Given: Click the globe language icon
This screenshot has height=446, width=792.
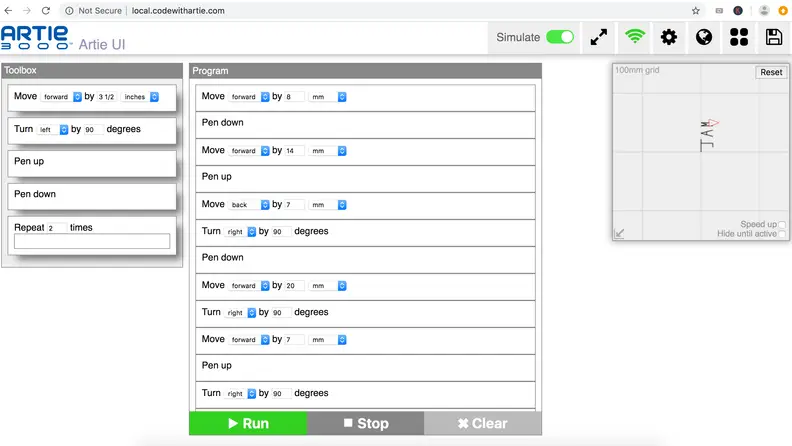Looking at the screenshot, I should (x=704, y=37).
